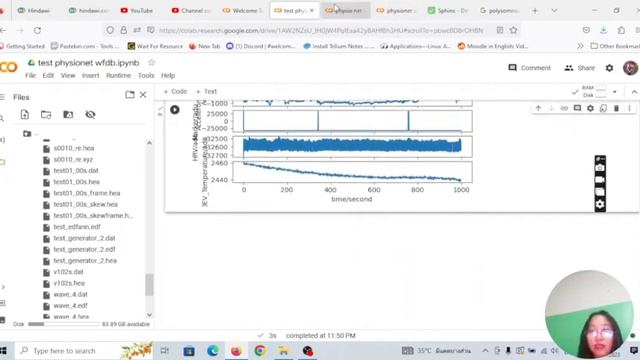Select file test01_00s_skew.hea

coord(85,204)
